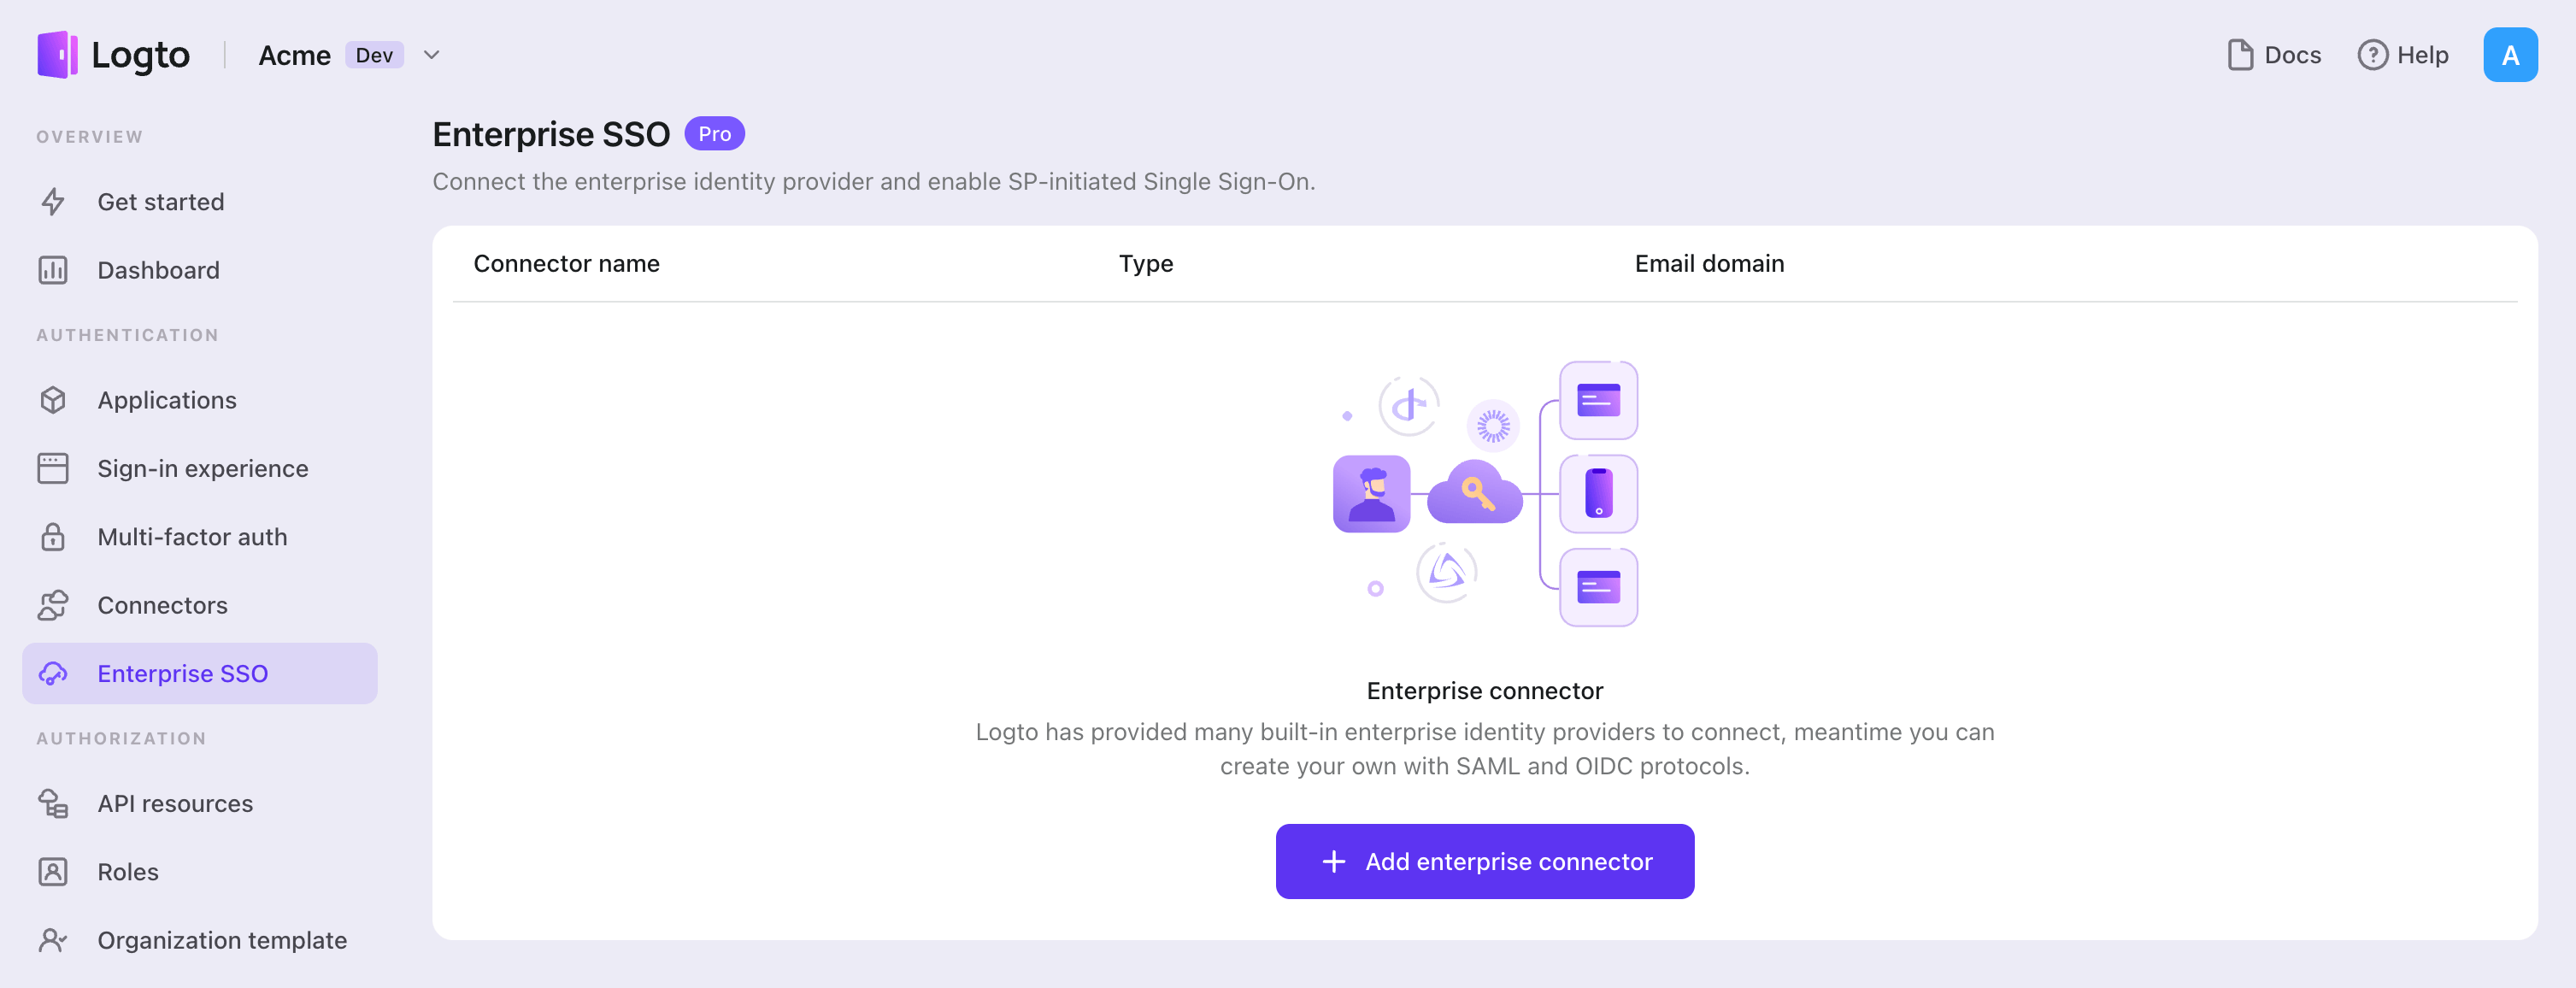Go to Enterprise SSO in sidebar
2576x988 pixels.
pos(182,674)
